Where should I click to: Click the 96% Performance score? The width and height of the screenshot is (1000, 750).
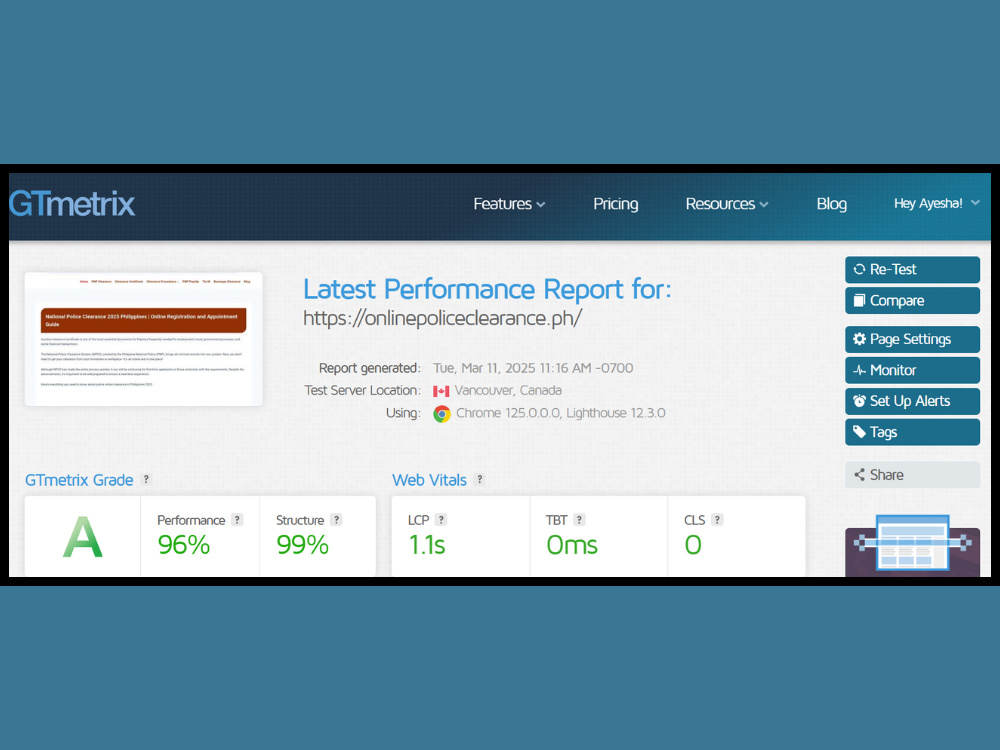point(184,545)
